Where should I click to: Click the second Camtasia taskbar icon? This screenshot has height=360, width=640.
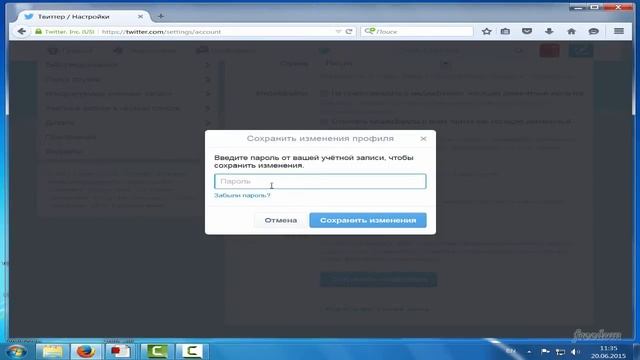(x=191, y=351)
